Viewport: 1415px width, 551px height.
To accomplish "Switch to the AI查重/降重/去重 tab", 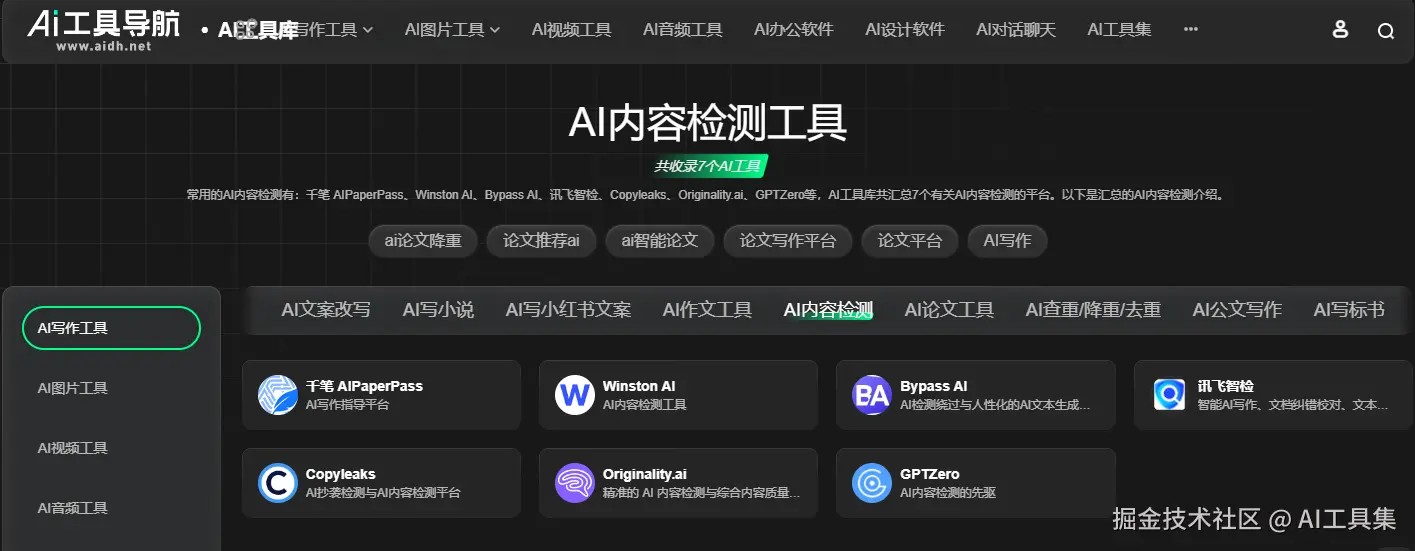I will pyautogui.click(x=1093, y=310).
